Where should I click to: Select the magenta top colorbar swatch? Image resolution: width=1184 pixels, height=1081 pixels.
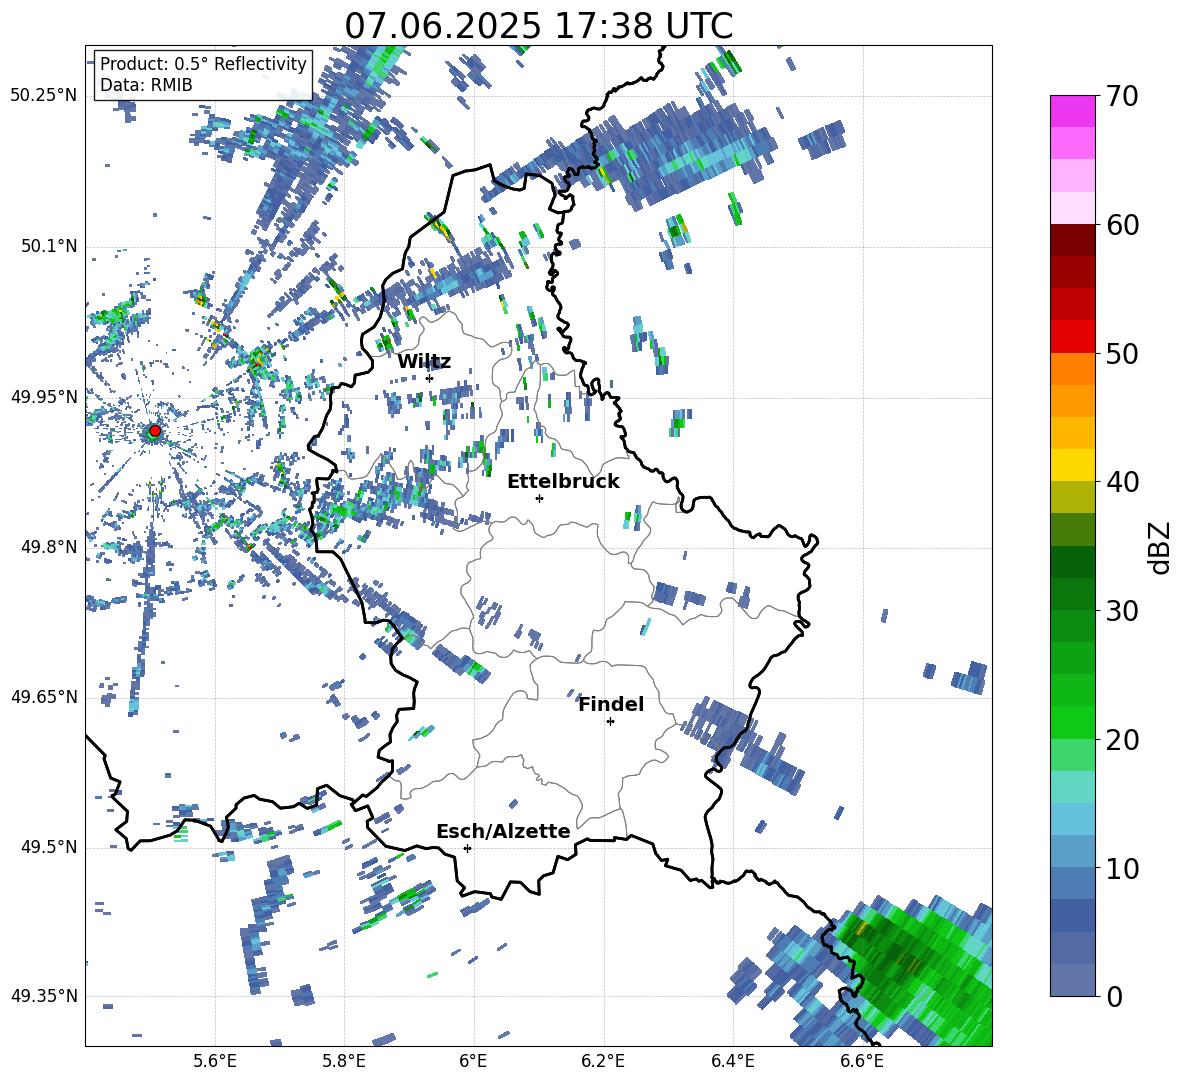[x=1072, y=111]
